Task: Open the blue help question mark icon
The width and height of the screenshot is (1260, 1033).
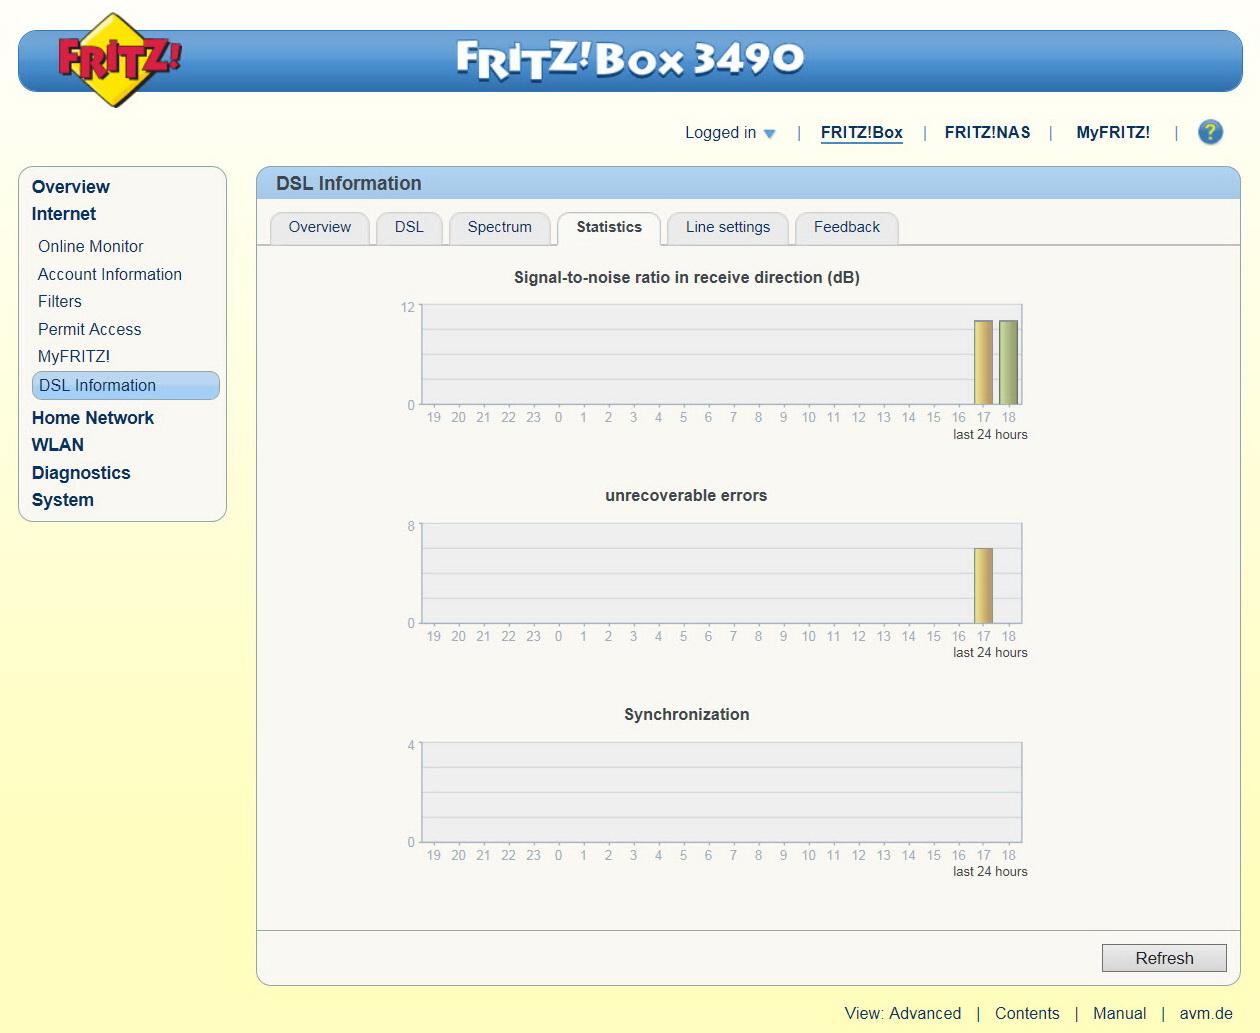Action: pyautogui.click(x=1210, y=132)
